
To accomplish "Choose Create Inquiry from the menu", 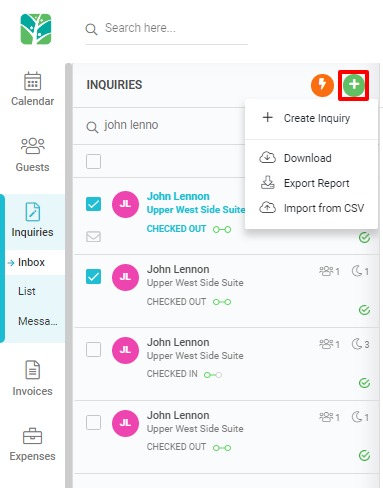I will pos(311,118).
